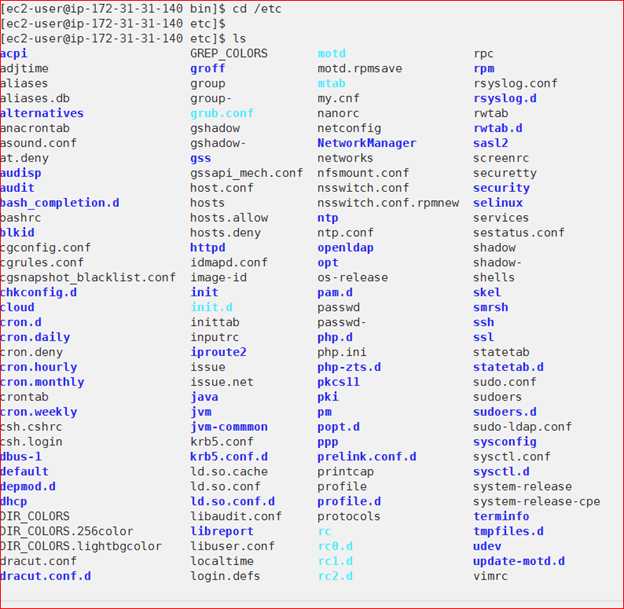This screenshot has width=624, height=609.
Task: Click selinux directory
Action: (498, 203)
